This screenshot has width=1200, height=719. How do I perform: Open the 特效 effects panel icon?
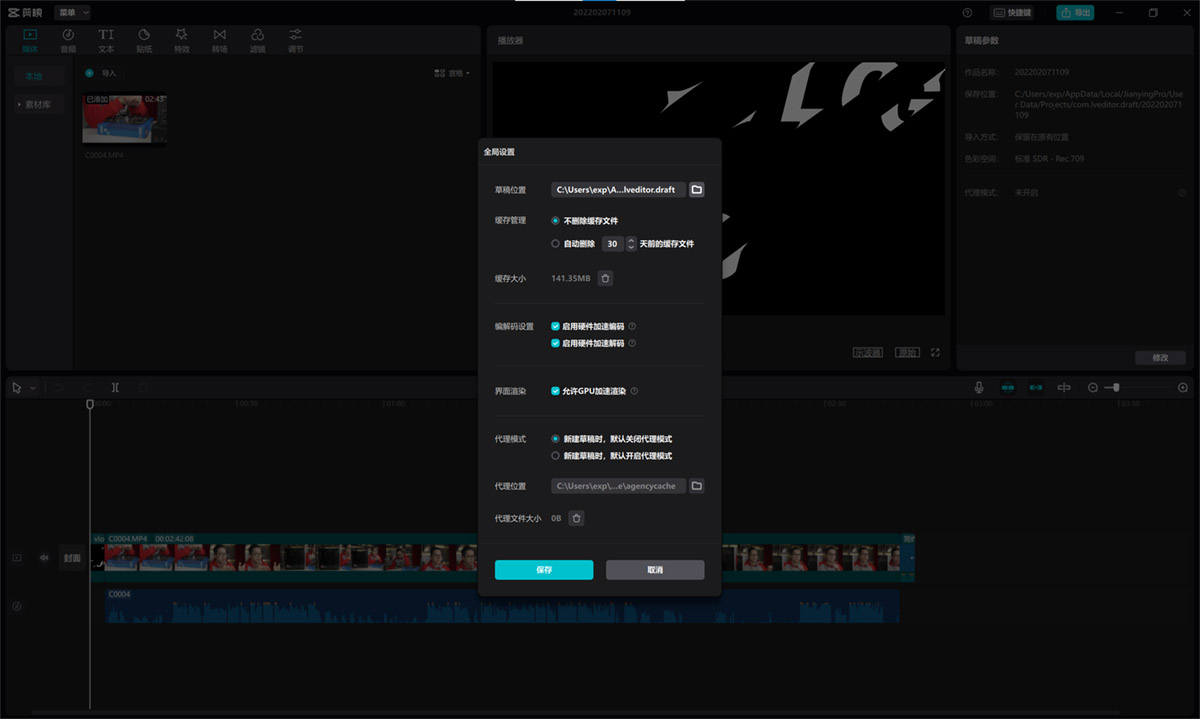coord(181,39)
